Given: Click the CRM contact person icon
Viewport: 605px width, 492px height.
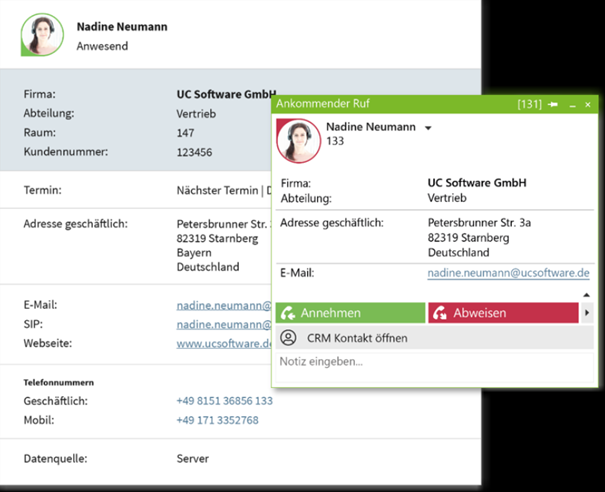Looking at the screenshot, I should 288,338.
